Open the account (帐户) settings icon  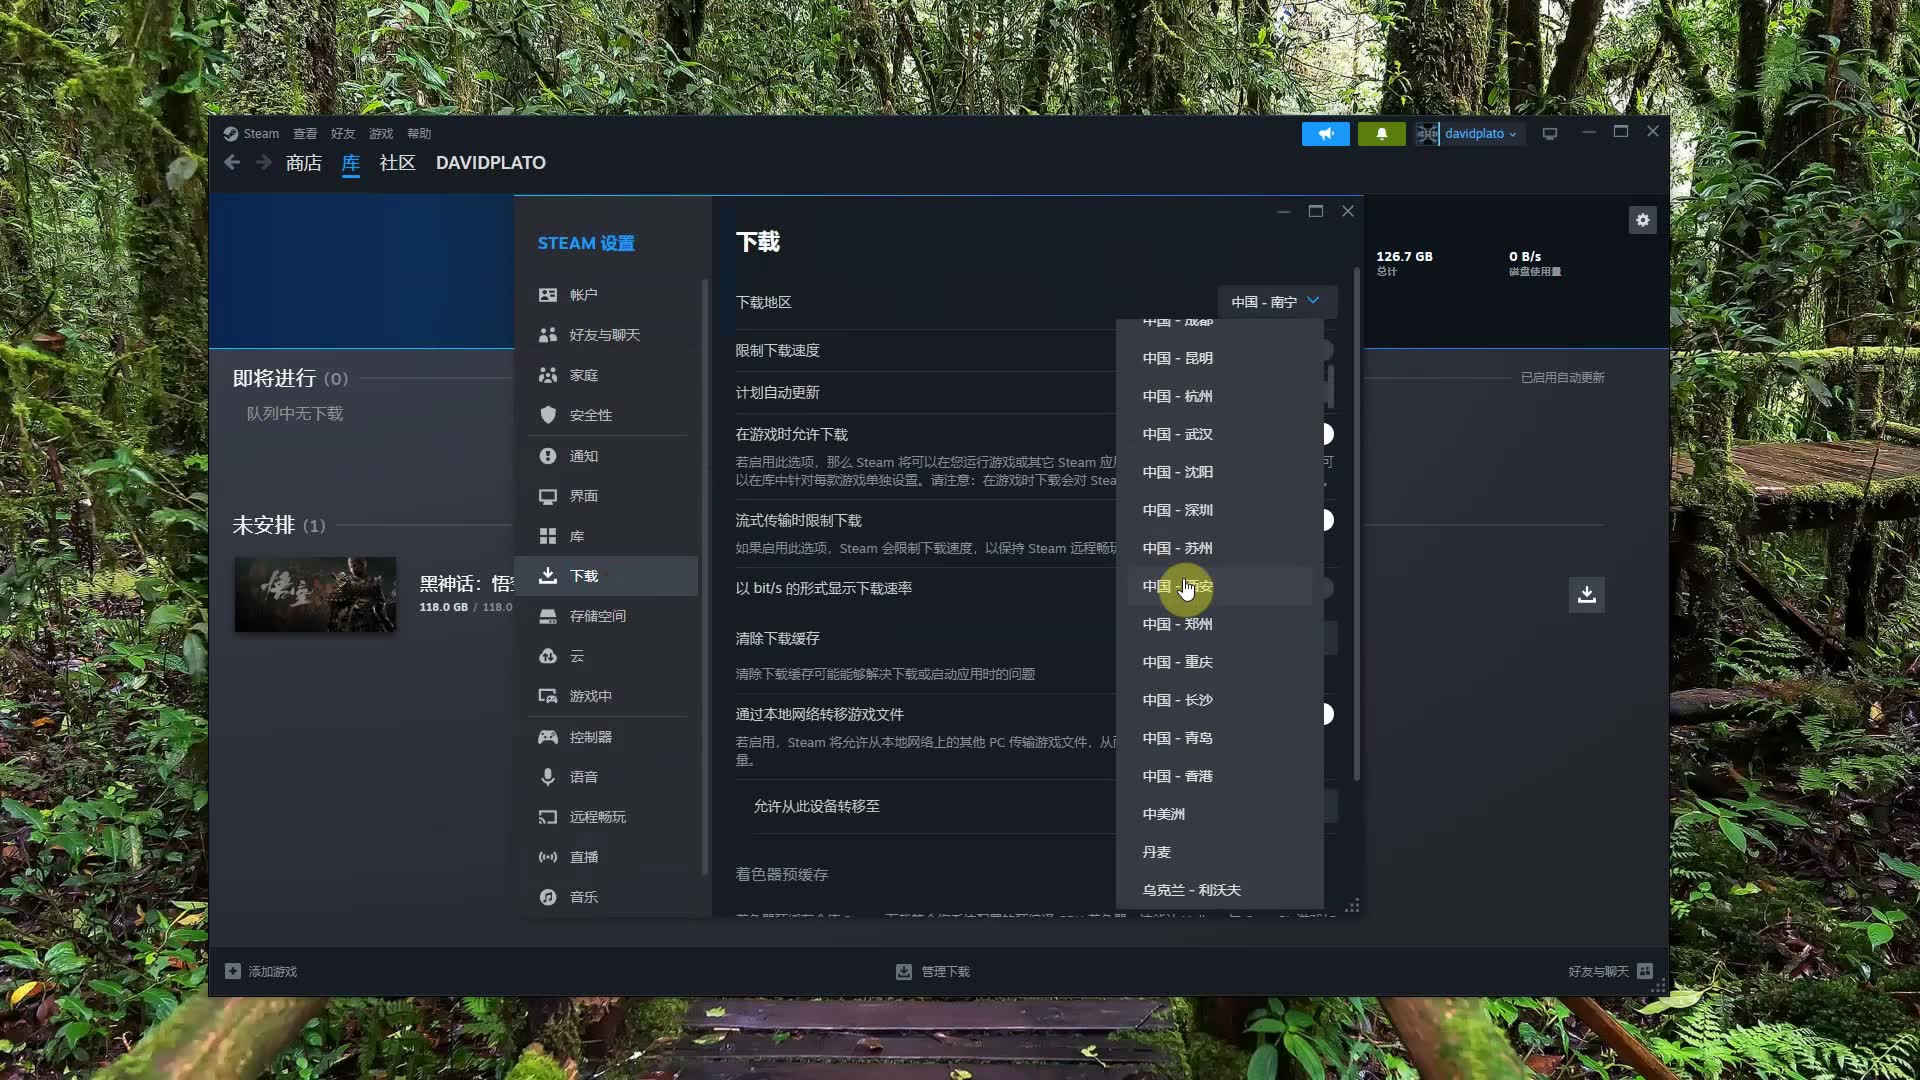(x=548, y=295)
